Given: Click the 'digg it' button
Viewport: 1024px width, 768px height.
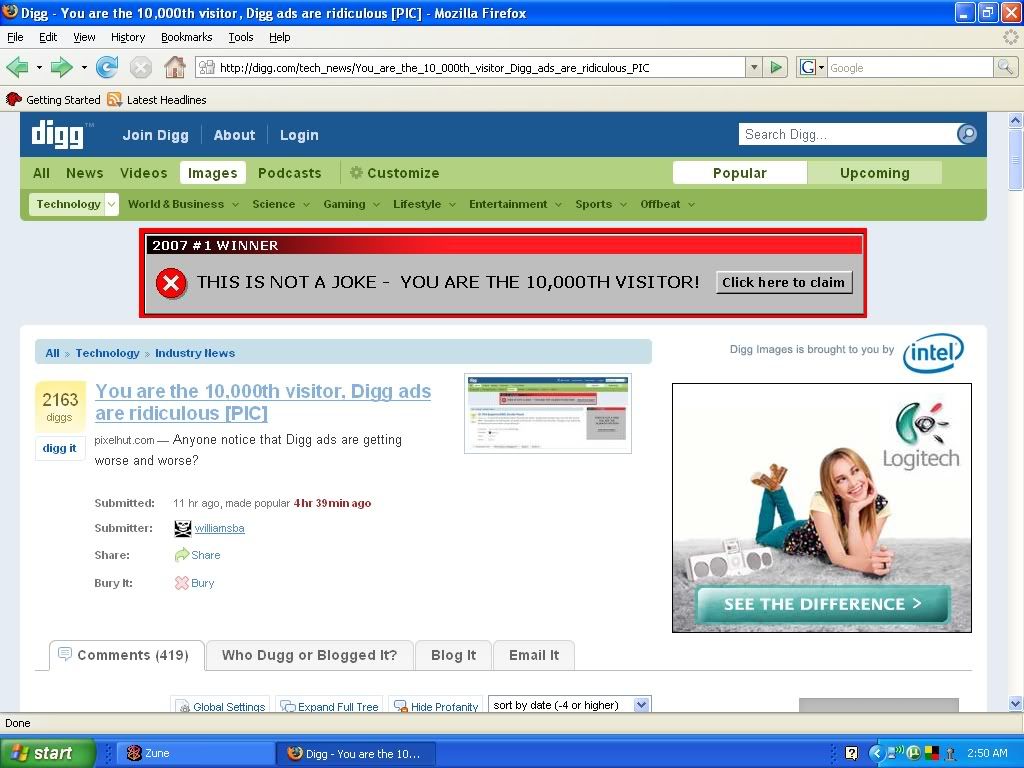Looking at the screenshot, I should click(59, 448).
